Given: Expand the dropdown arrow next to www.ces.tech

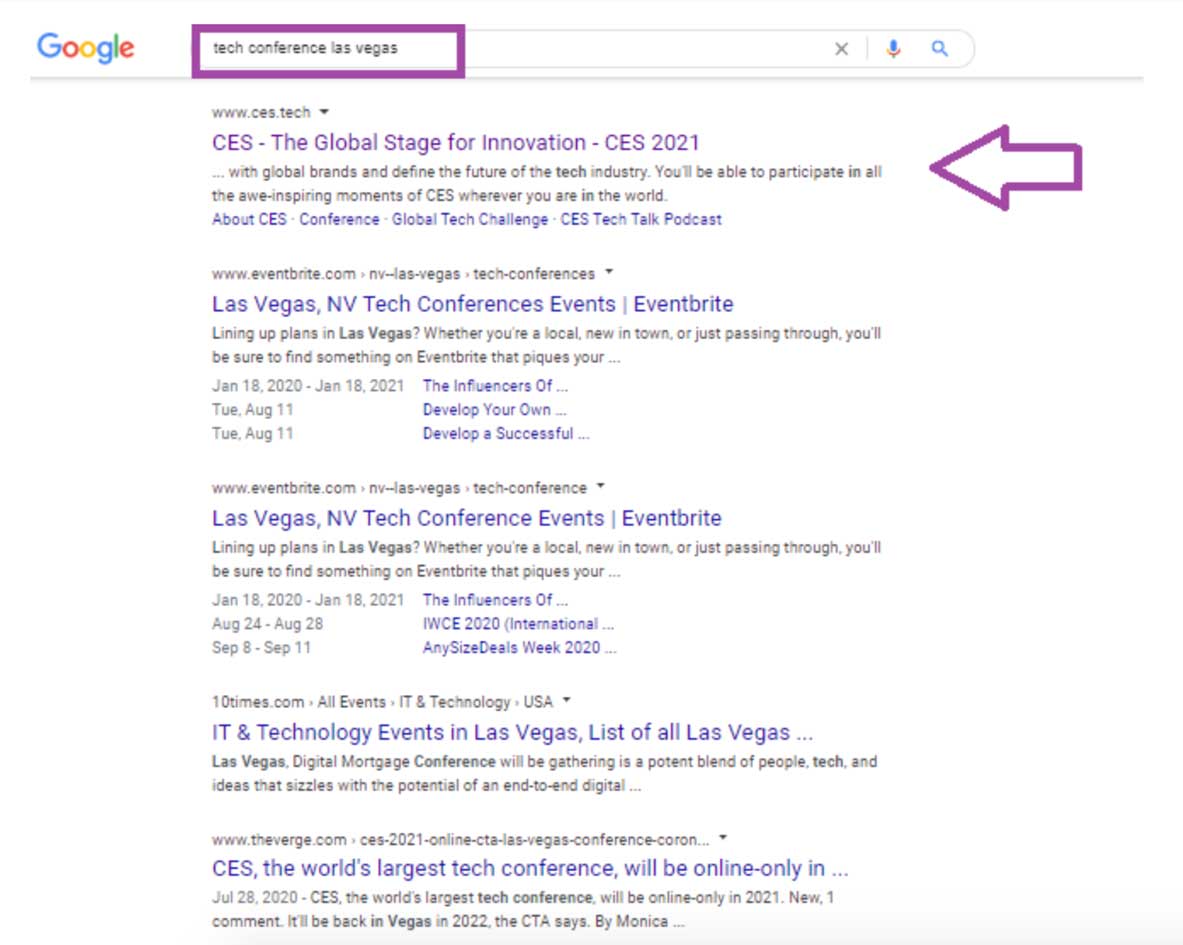Looking at the screenshot, I should (324, 112).
